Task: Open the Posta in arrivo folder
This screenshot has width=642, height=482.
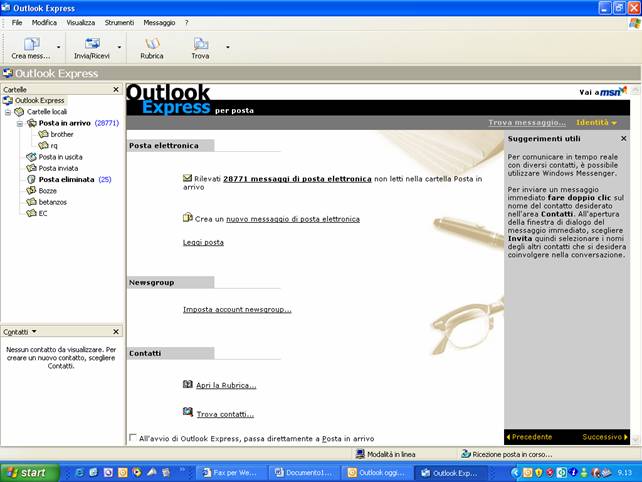Action: click(64, 123)
